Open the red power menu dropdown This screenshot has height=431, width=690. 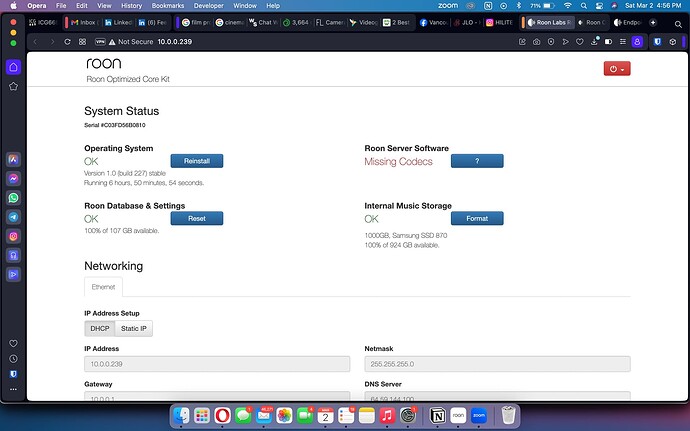617,69
